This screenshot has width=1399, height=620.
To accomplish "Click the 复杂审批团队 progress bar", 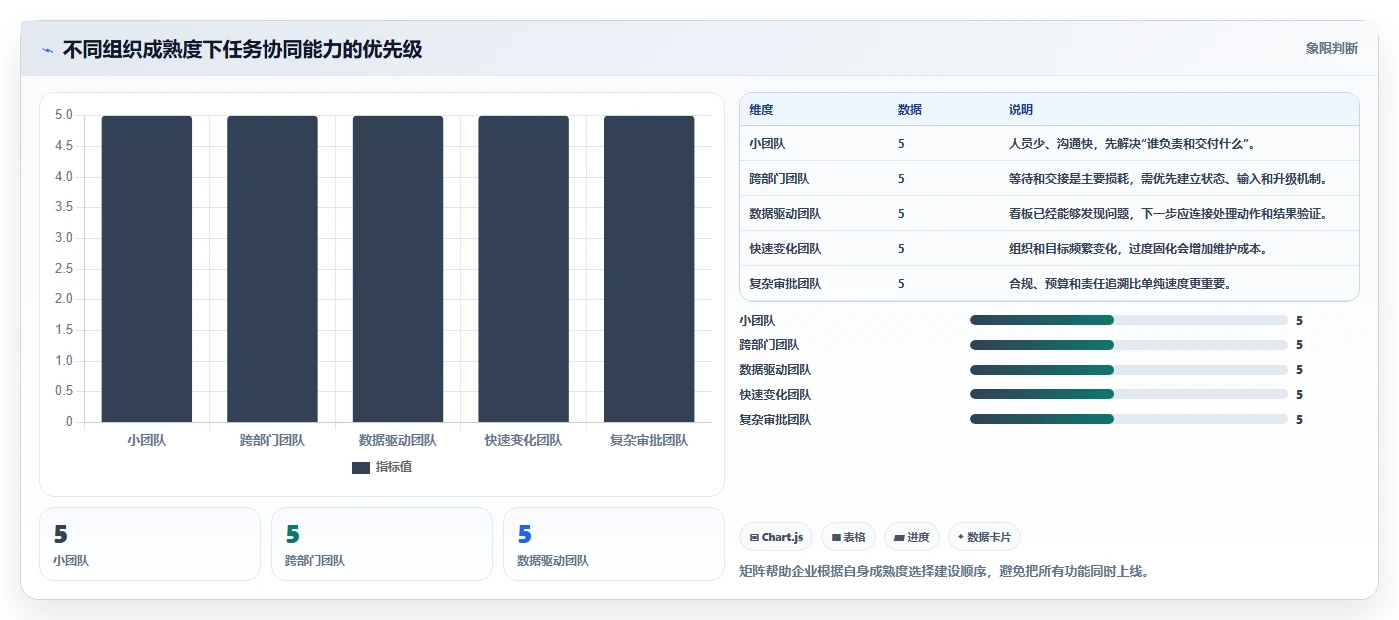I will click(x=1128, y=420).
